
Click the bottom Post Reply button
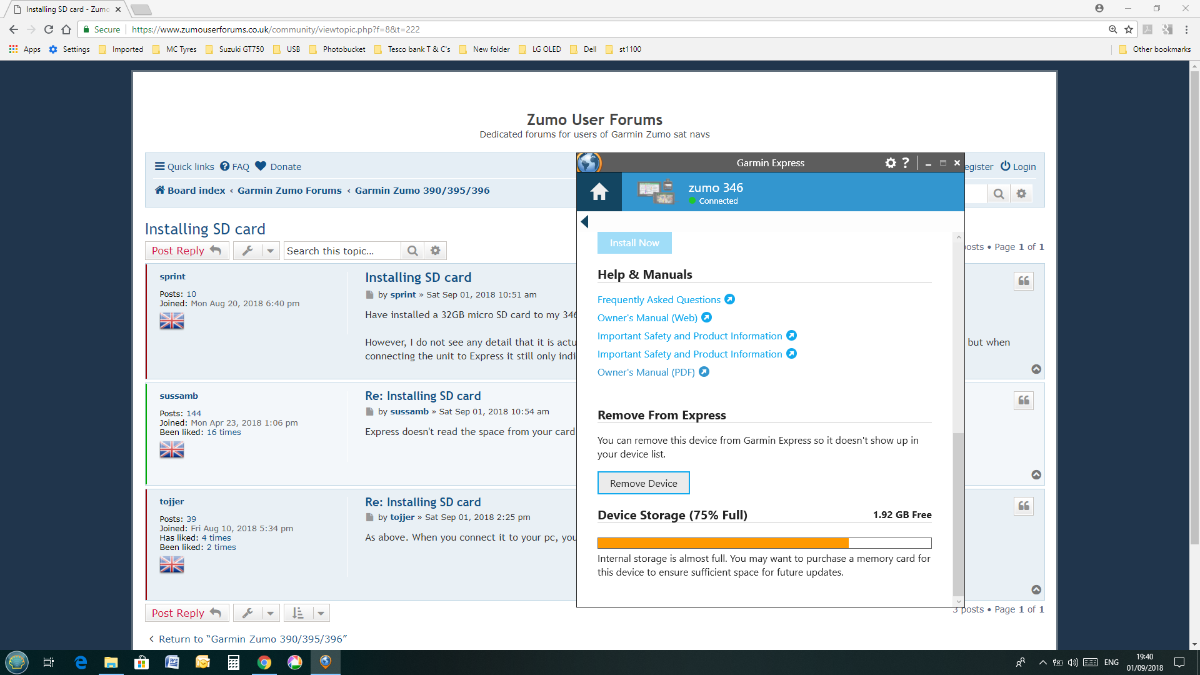[187, 613]
